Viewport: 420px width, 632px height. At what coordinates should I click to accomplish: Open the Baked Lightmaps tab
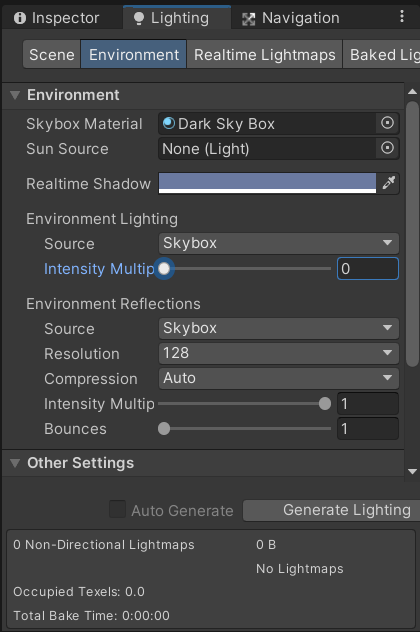(x=382, y=54)
